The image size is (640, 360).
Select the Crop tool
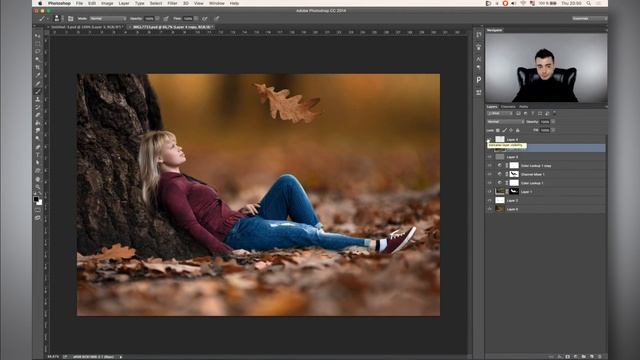[x=38, y=67]
